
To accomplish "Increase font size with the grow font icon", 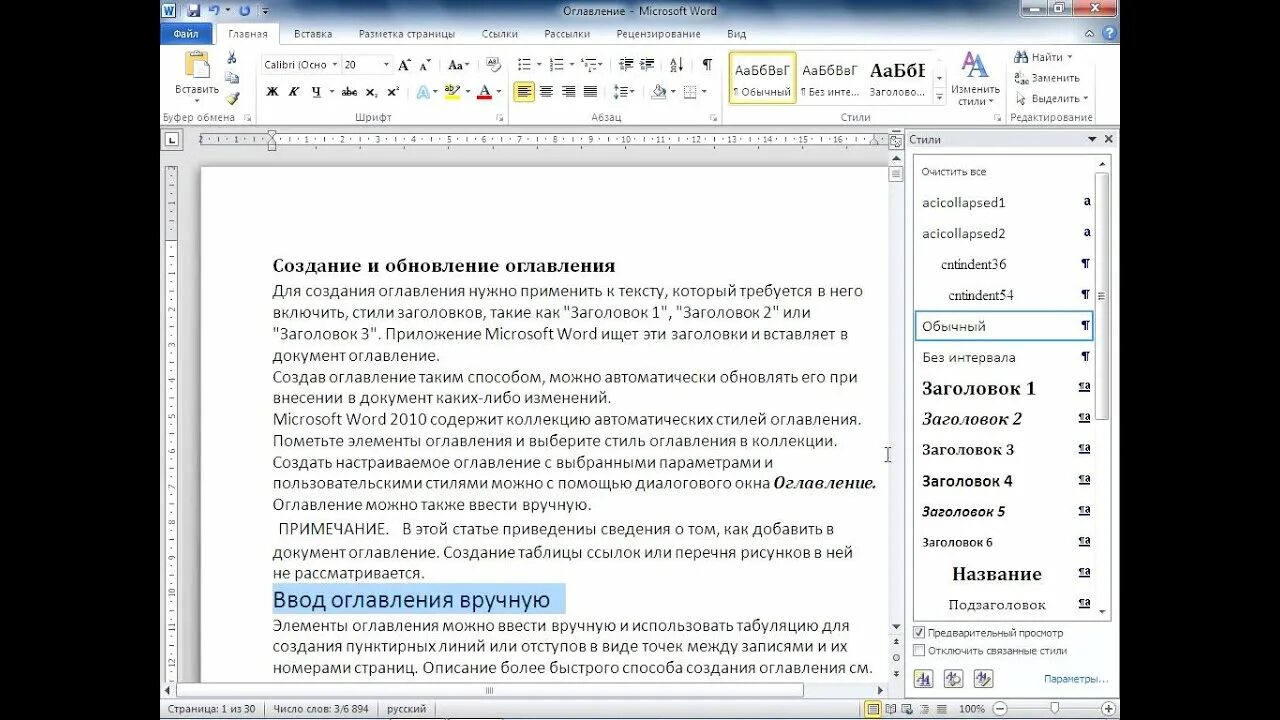I will tap(404, 65).
